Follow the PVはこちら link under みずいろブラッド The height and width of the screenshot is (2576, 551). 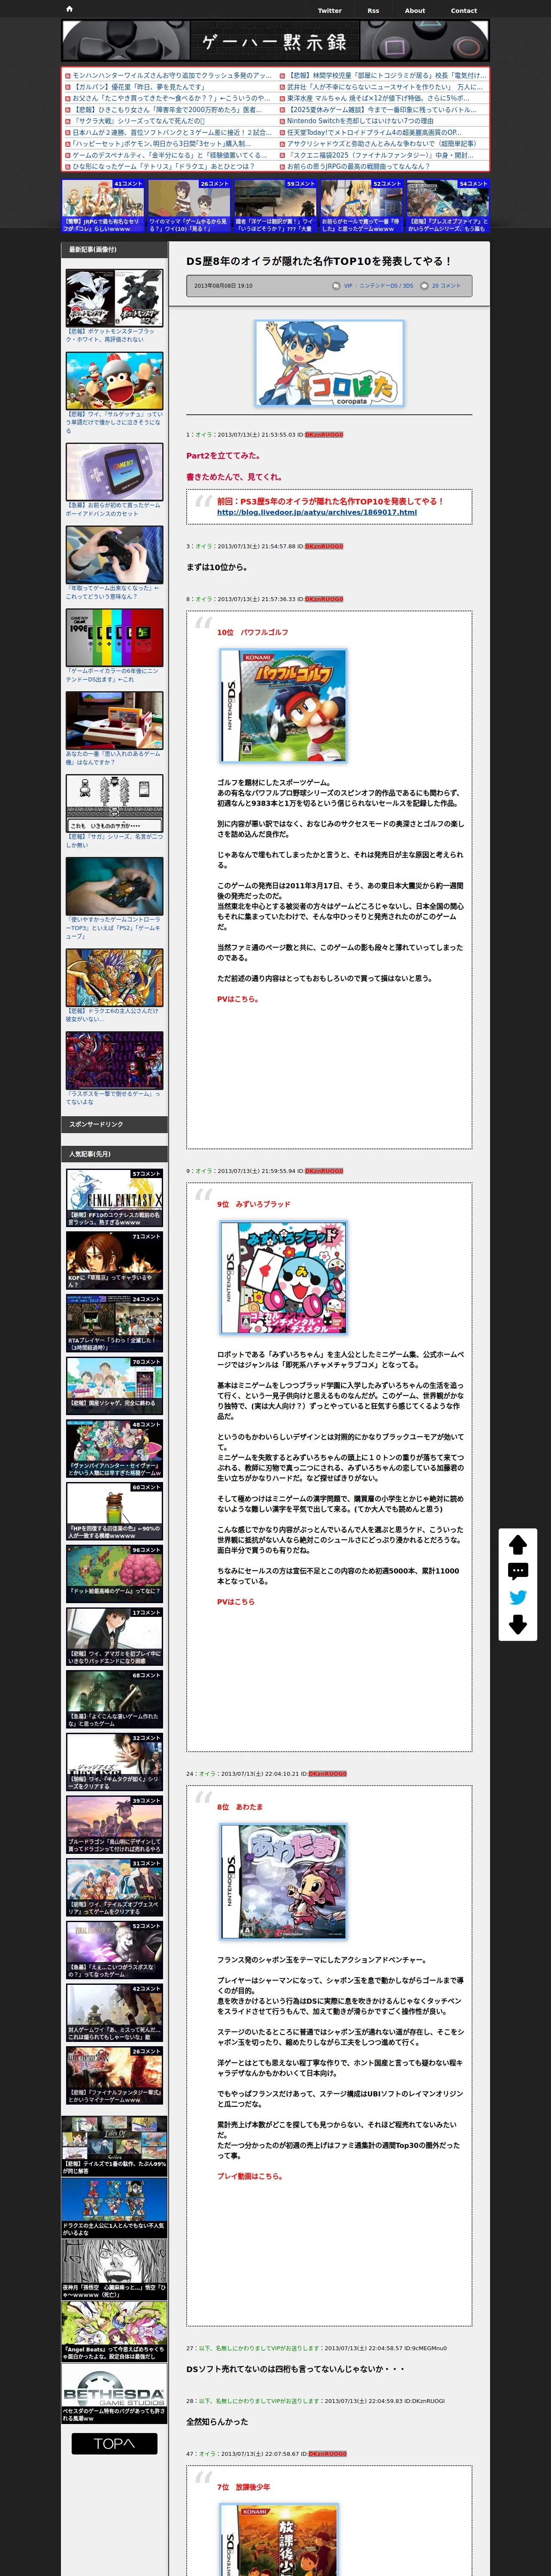click(x=236, y=1601)
